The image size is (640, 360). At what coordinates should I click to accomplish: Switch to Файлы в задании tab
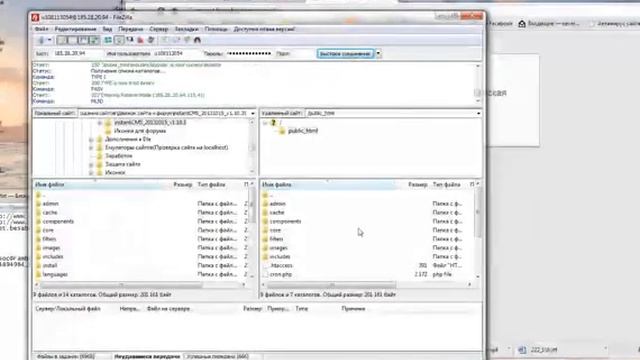[x=66, y=356]
